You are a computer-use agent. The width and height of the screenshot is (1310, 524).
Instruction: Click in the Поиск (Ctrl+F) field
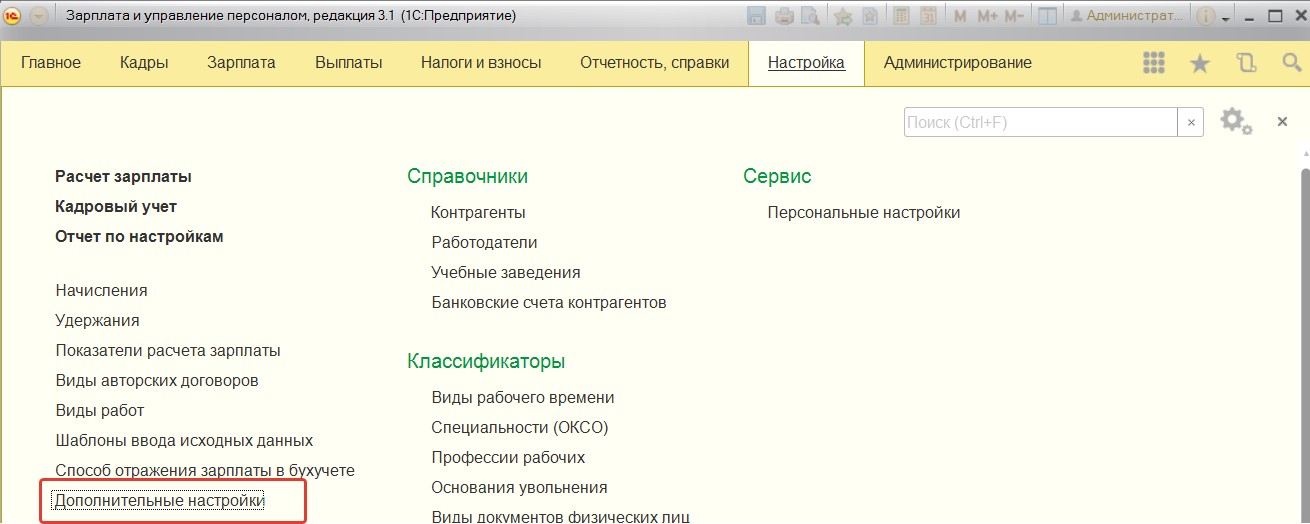[x=1040, y=122]
